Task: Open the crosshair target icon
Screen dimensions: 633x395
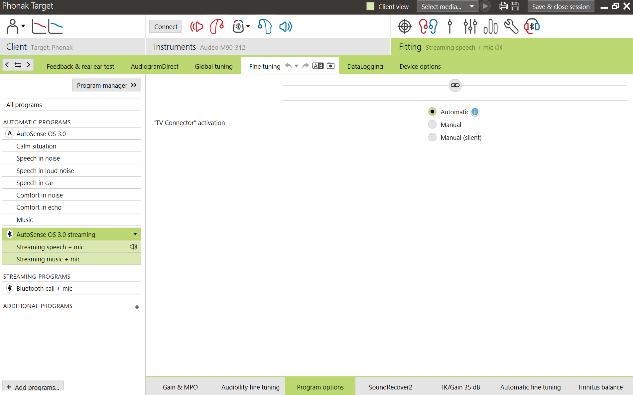Action: tap(405, 27)
